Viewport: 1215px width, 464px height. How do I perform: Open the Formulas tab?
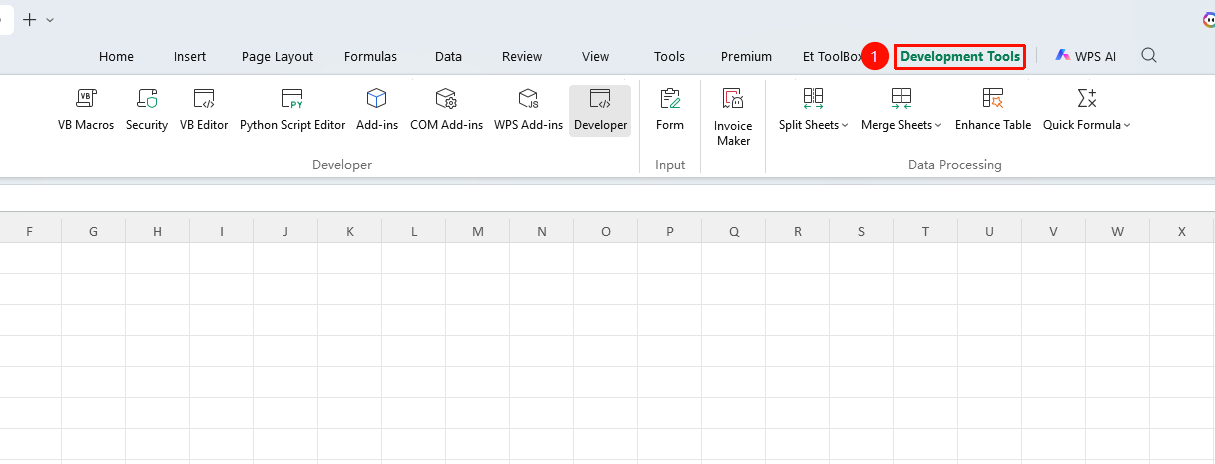[370, 57]
